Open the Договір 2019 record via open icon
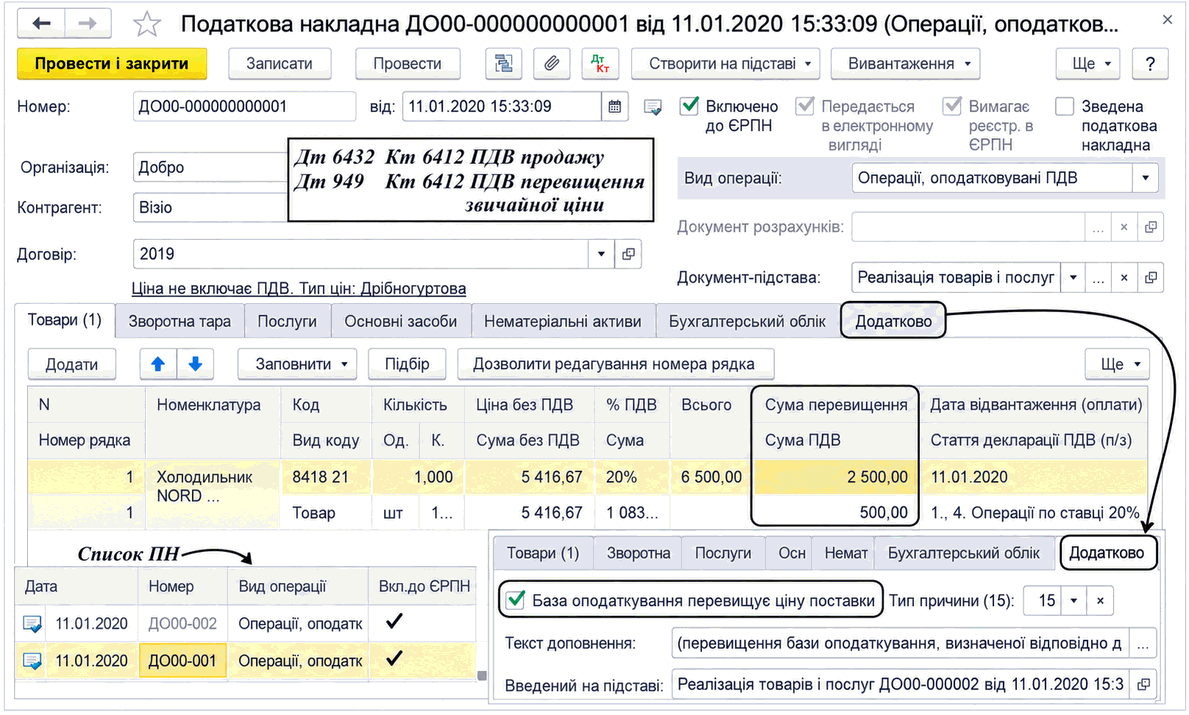The image size is (1189, 715). [x=629, y=254]
